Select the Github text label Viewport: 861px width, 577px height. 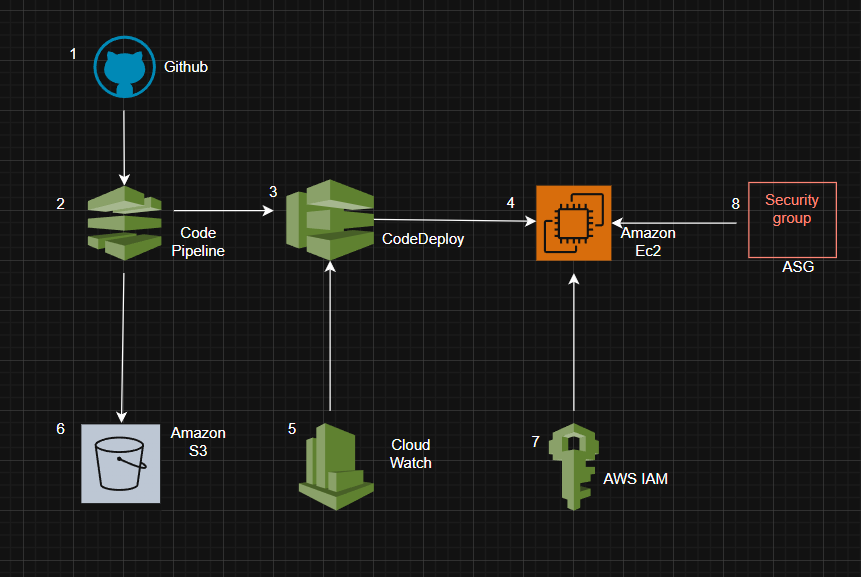point(186,67)
